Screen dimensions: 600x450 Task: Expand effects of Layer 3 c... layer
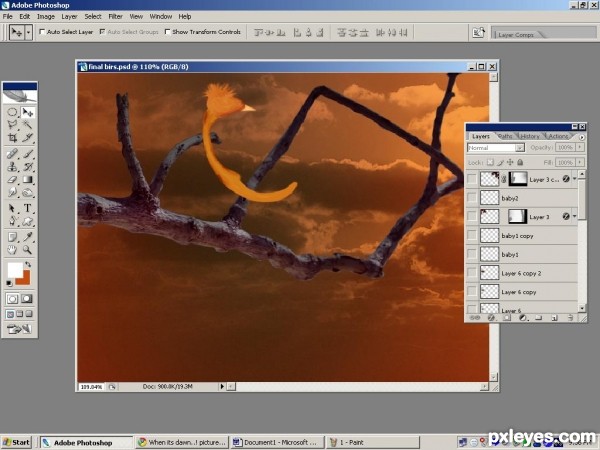pyautogui.click(x=574, y=179)
